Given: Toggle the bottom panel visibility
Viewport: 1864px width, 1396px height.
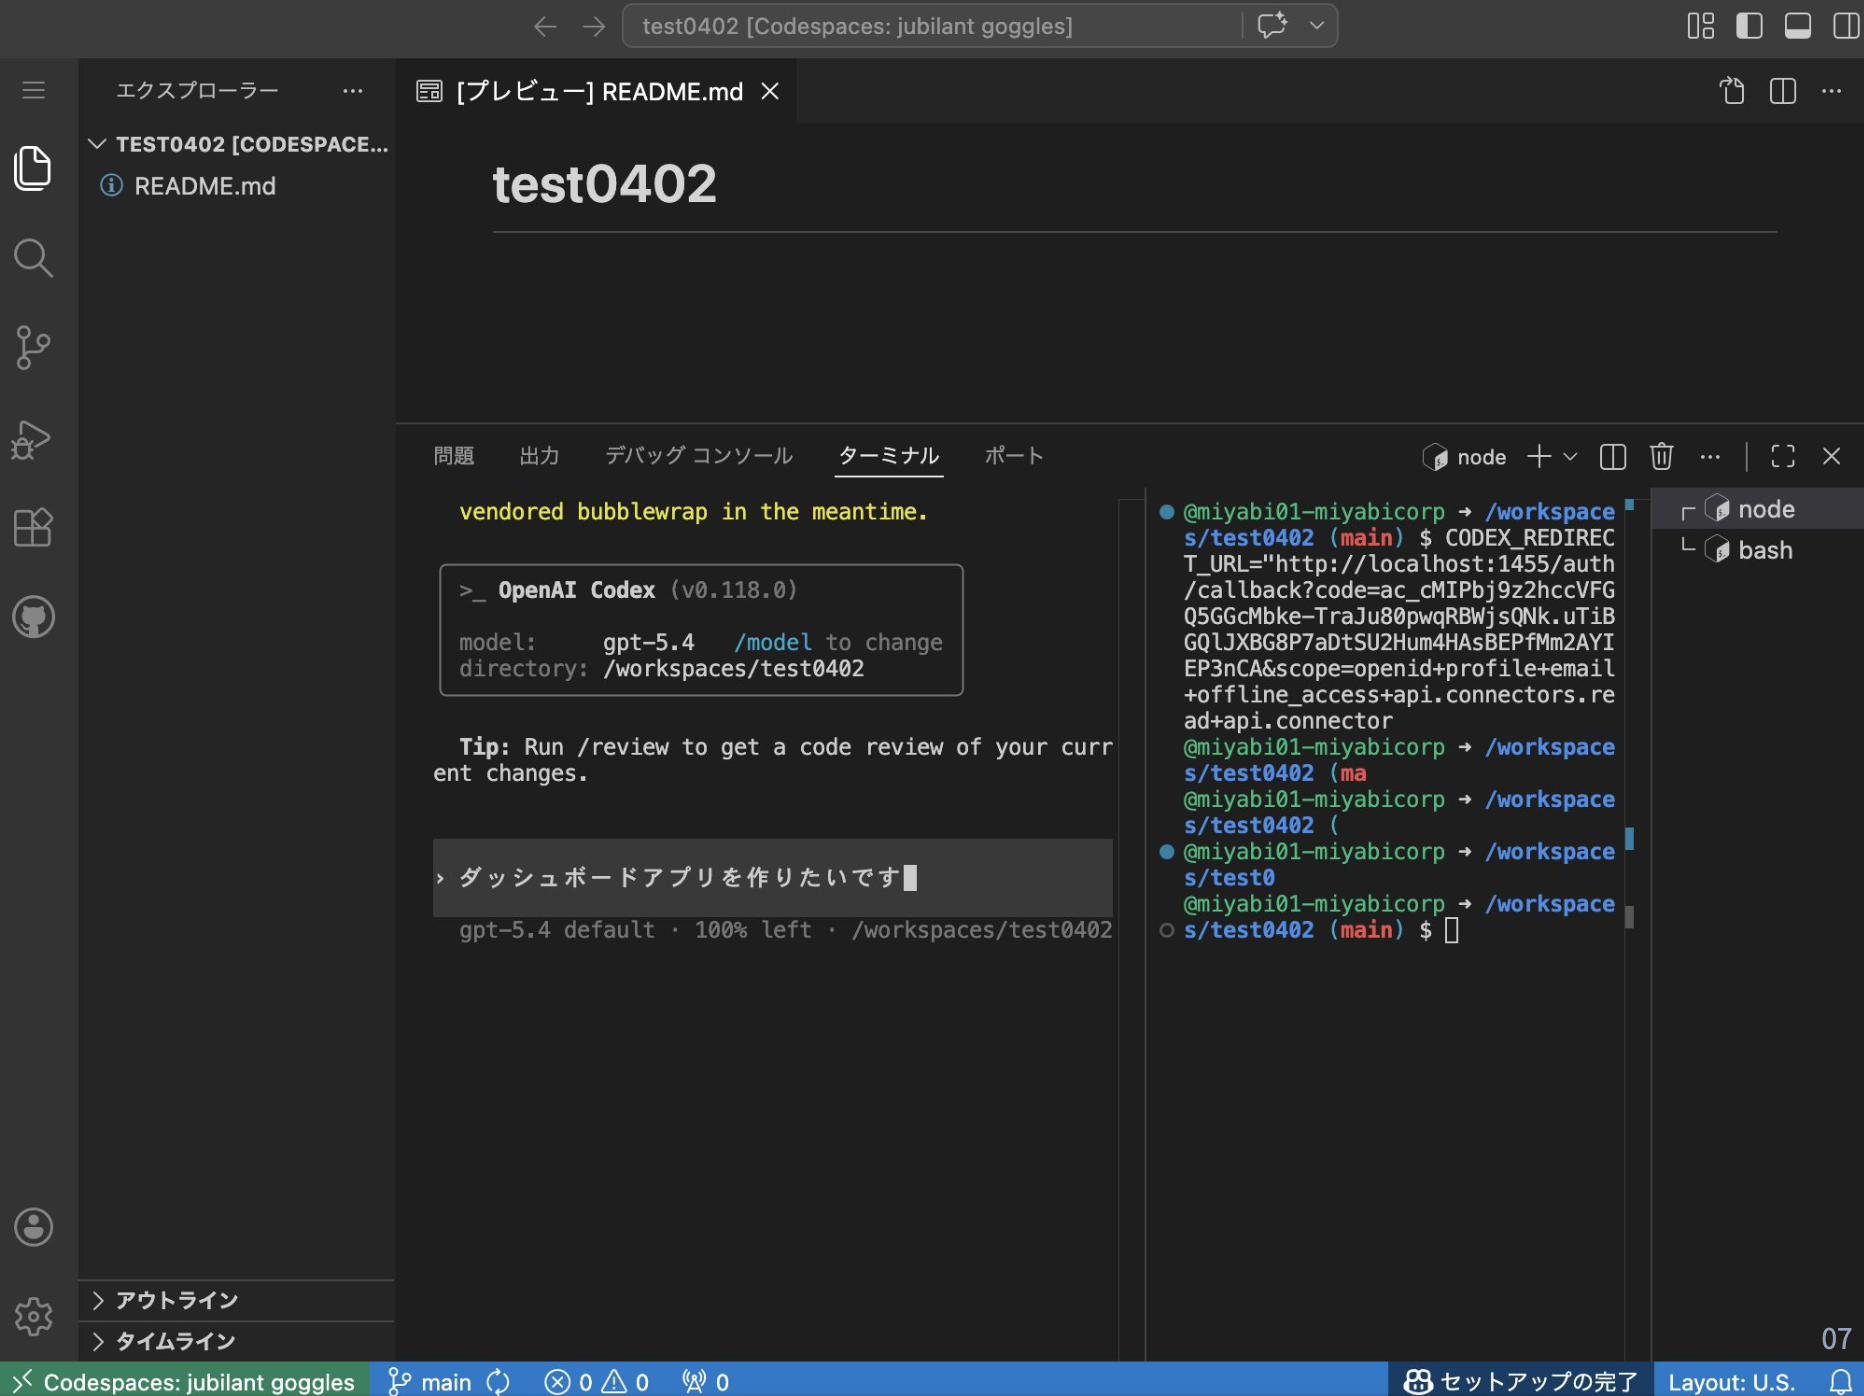Looking at the screenshot, I should 1798,26.
